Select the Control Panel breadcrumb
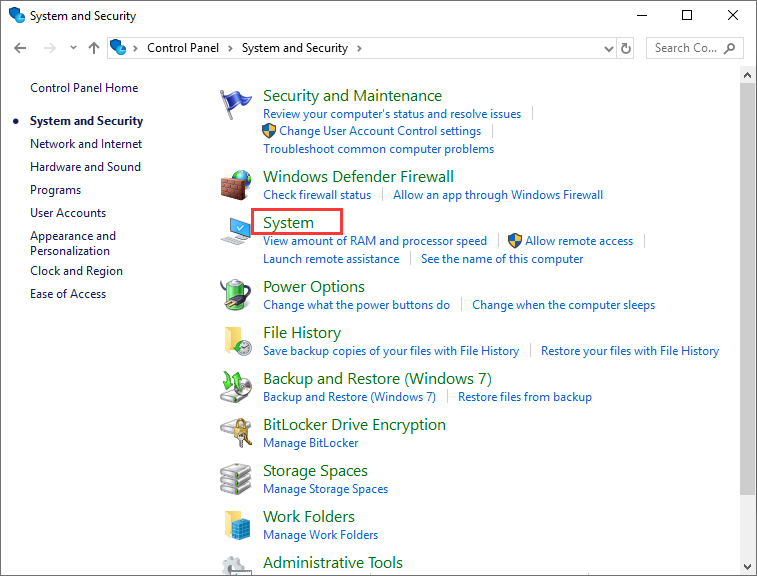757x576 pixels. point(183,48)
